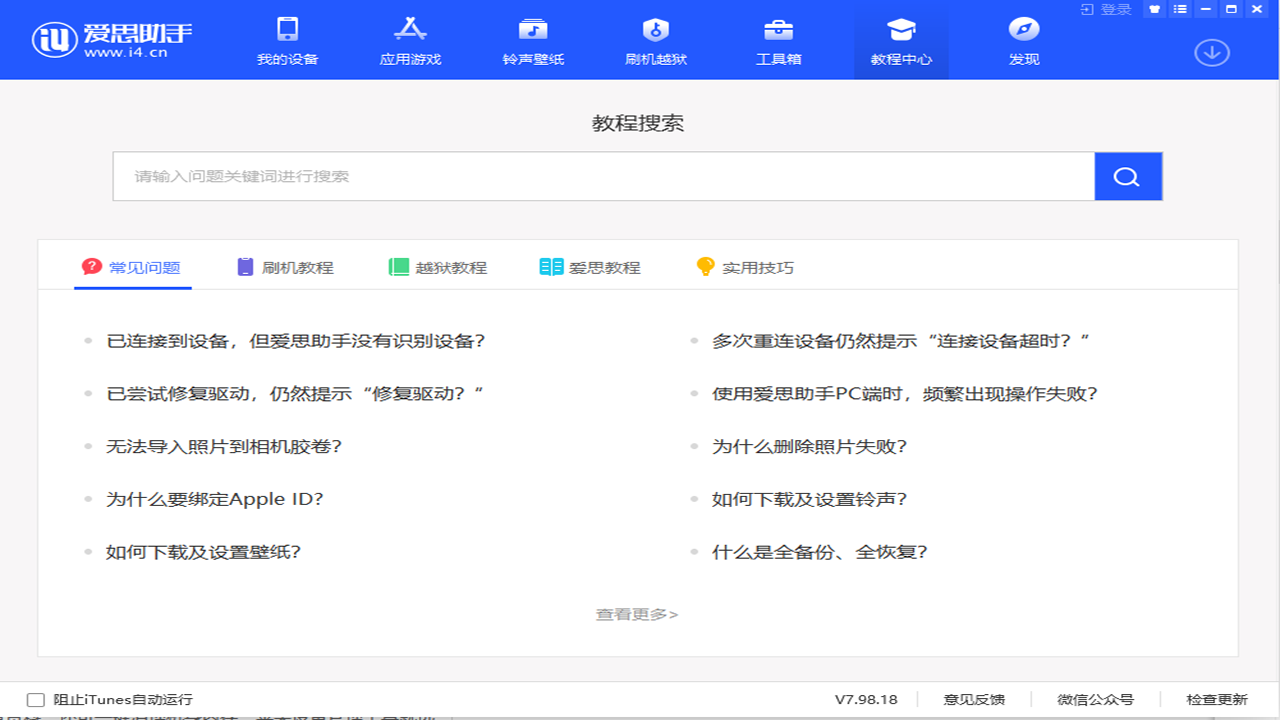Open 发现 discover compass icon
Viewport: 1280px width, 720px height.
pos(1024,41)
